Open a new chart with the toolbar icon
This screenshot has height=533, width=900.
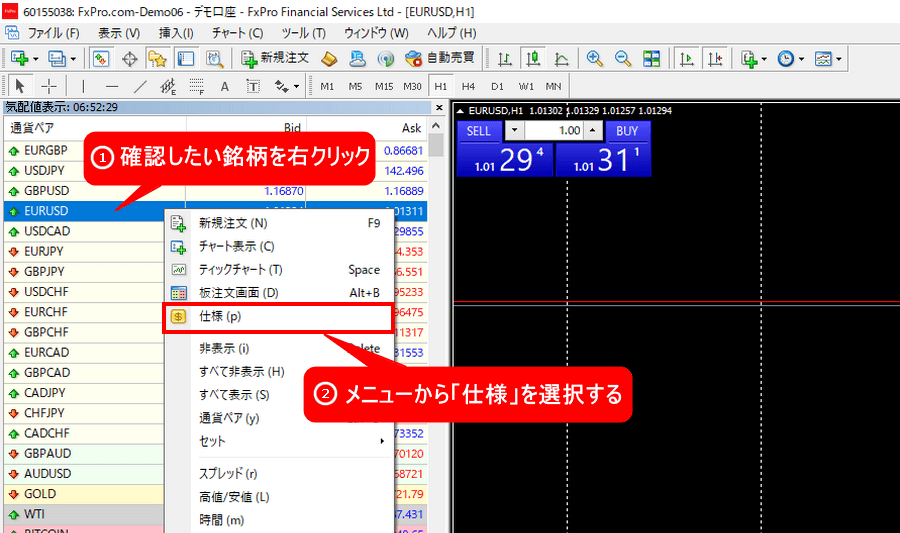(20, 59)
